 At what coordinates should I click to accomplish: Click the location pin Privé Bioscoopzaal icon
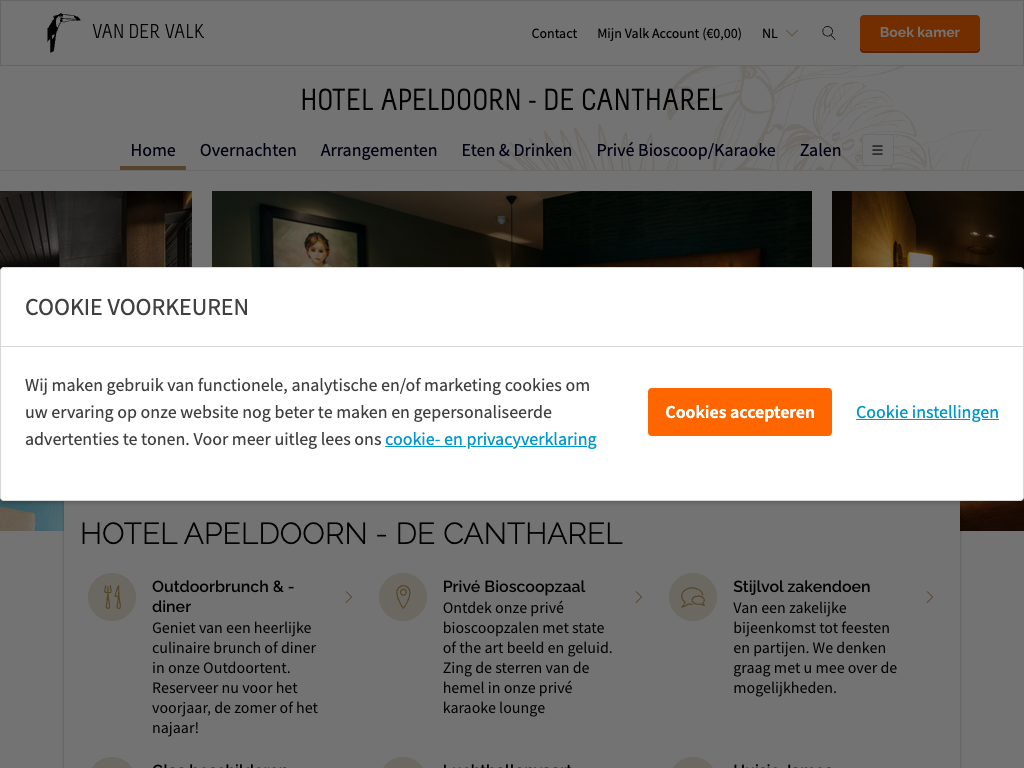(x=403, y=597)
